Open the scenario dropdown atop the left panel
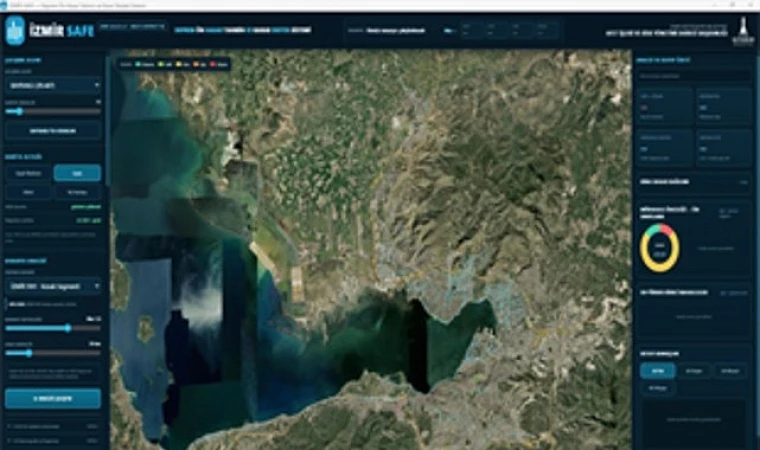The height and width of the screenshot is (450, 760). (x=53, y=85)
